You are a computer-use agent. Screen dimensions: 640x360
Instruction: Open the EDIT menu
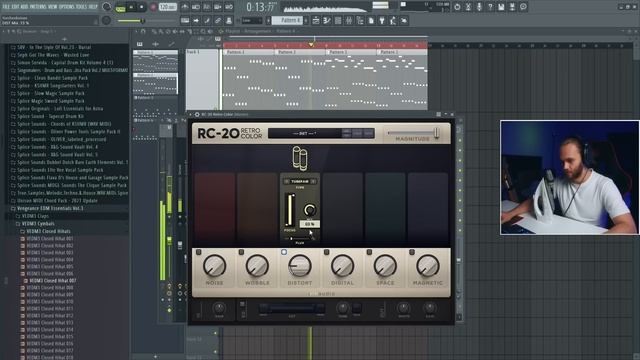click(15, 7)
